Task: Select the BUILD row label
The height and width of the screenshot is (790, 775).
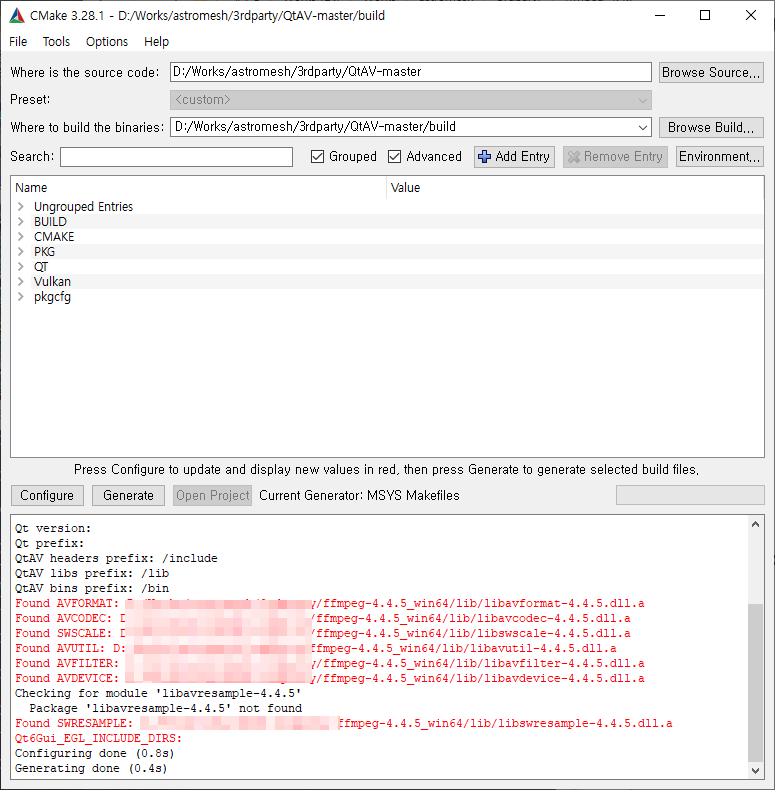Action: [50, 222]
